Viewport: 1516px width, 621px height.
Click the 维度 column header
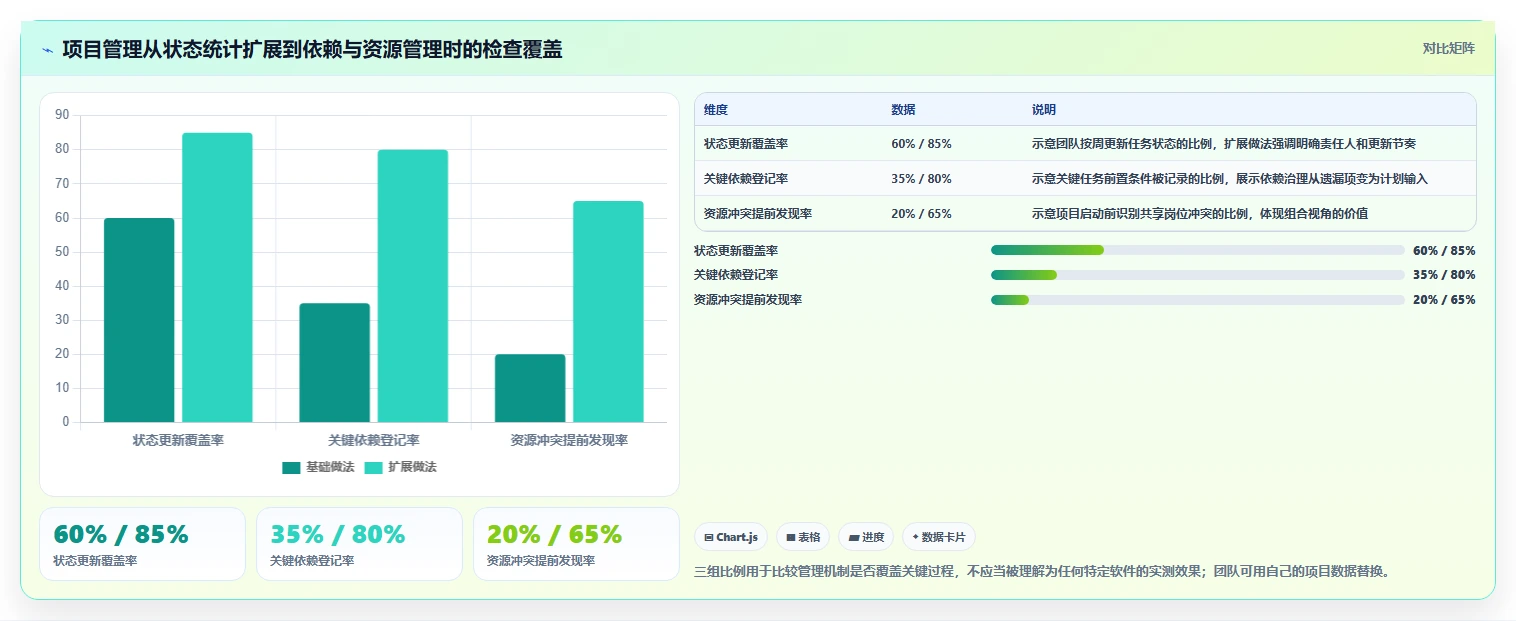tap(716, 110)
